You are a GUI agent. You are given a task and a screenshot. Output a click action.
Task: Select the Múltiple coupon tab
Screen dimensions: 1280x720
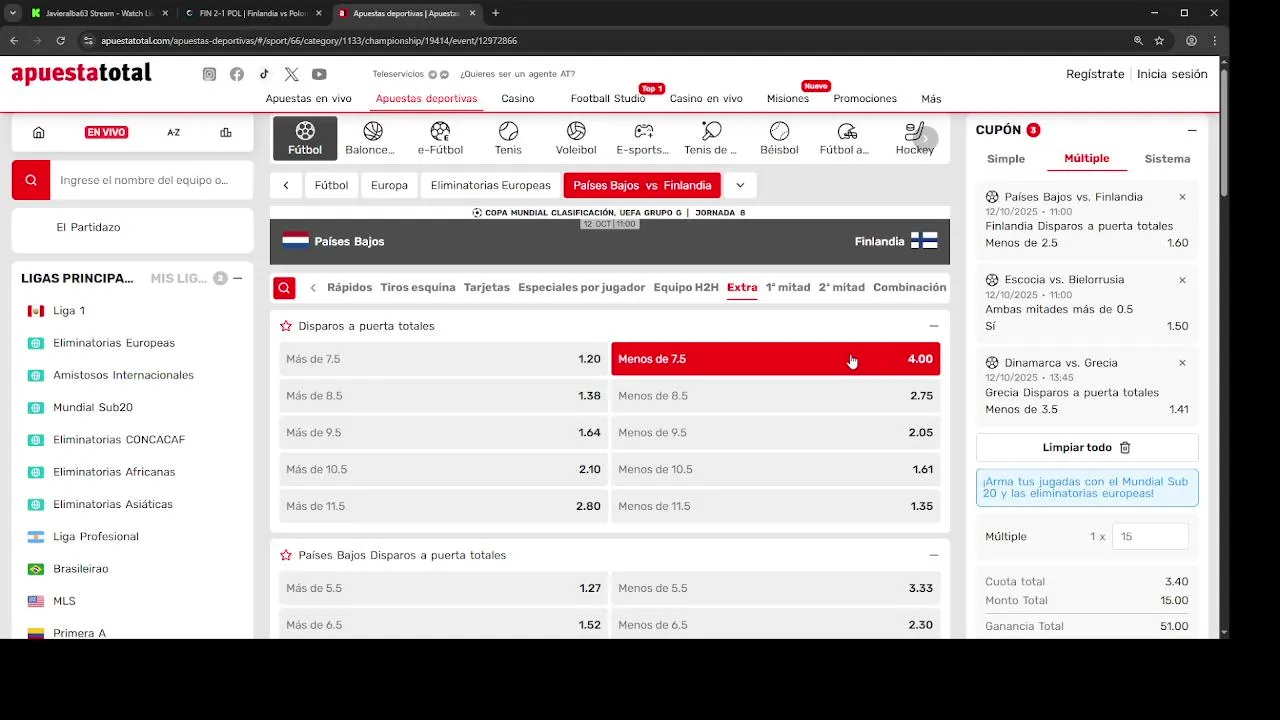[x=1087, y=158]
